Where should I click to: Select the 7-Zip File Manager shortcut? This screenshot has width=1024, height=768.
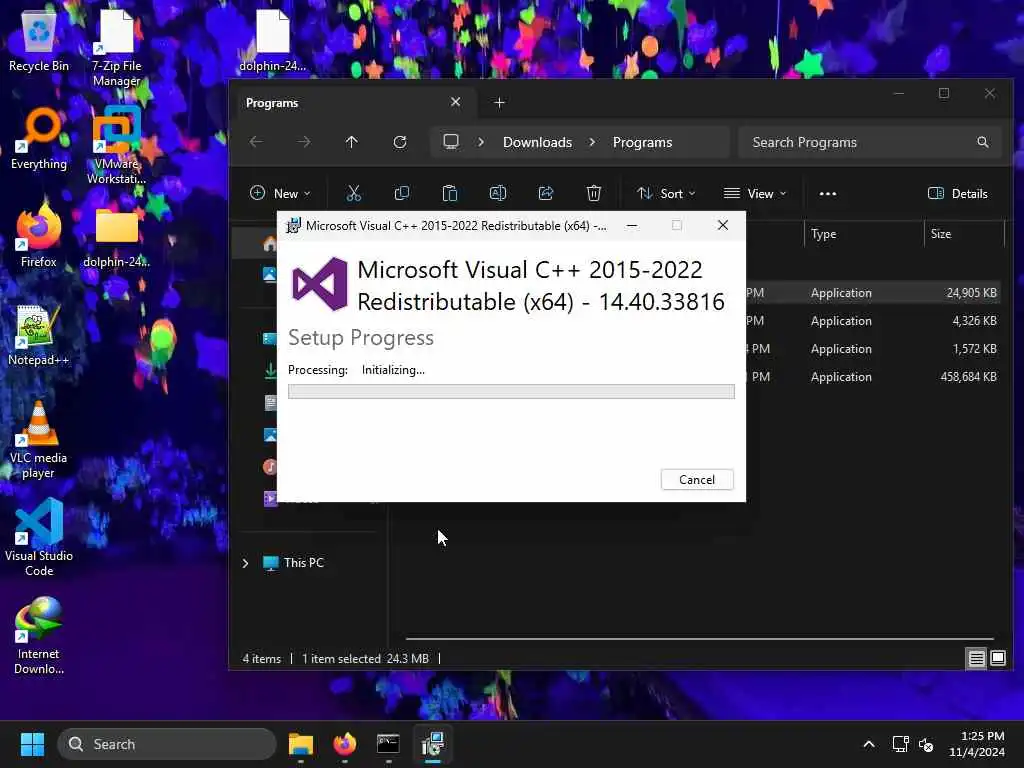(116, 48)
